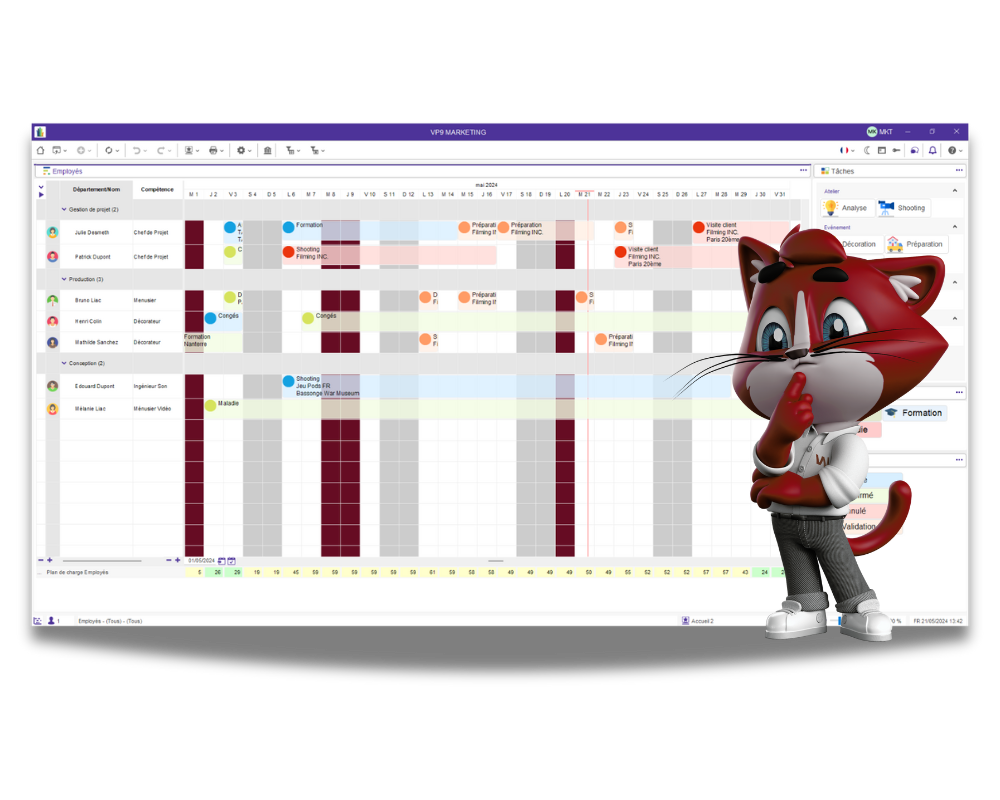Click the Formation button in right panel

pyautogui.click(x=915, y=413)
